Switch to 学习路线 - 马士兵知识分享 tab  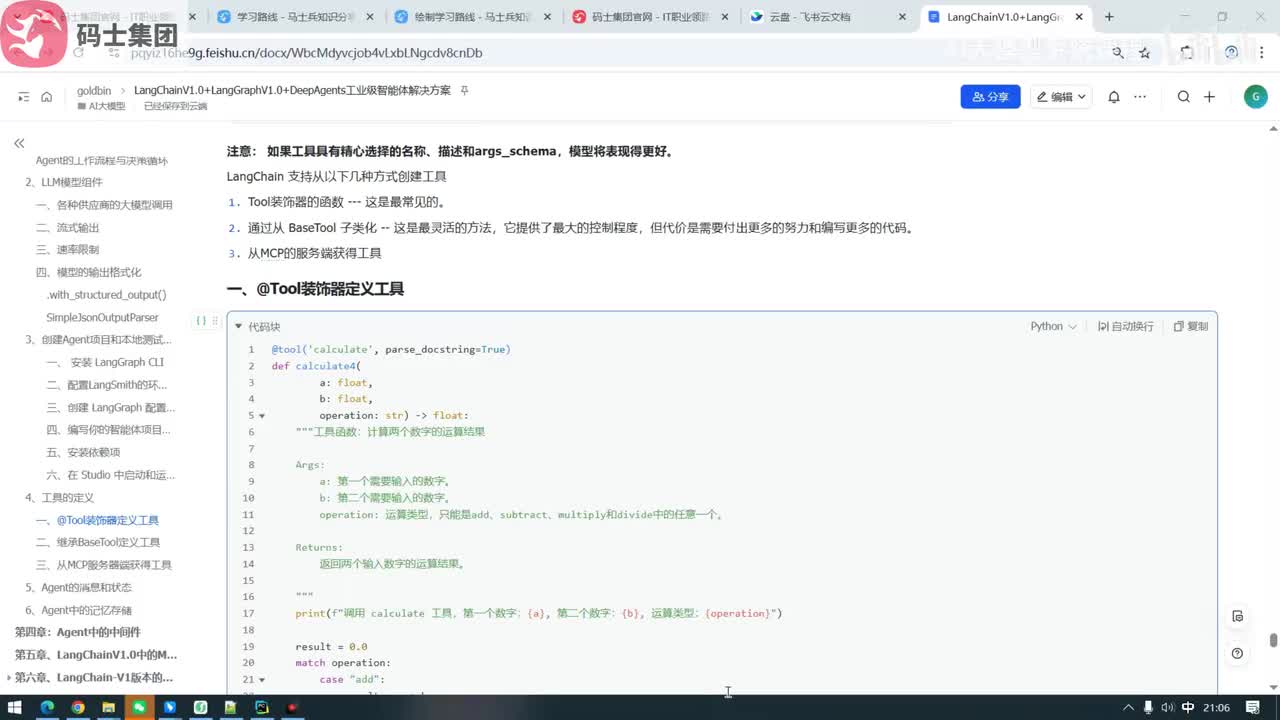[296, 17]
